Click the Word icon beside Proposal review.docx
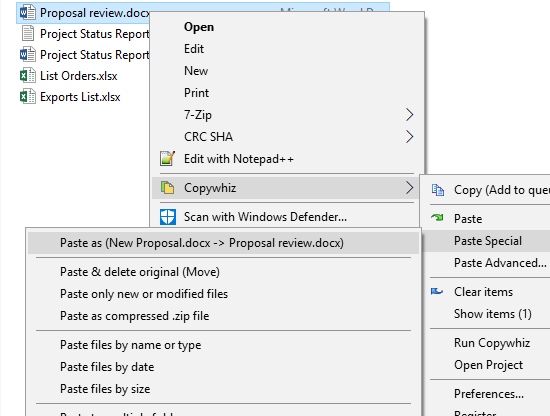 pyautogui.click(x=28, y=13)
